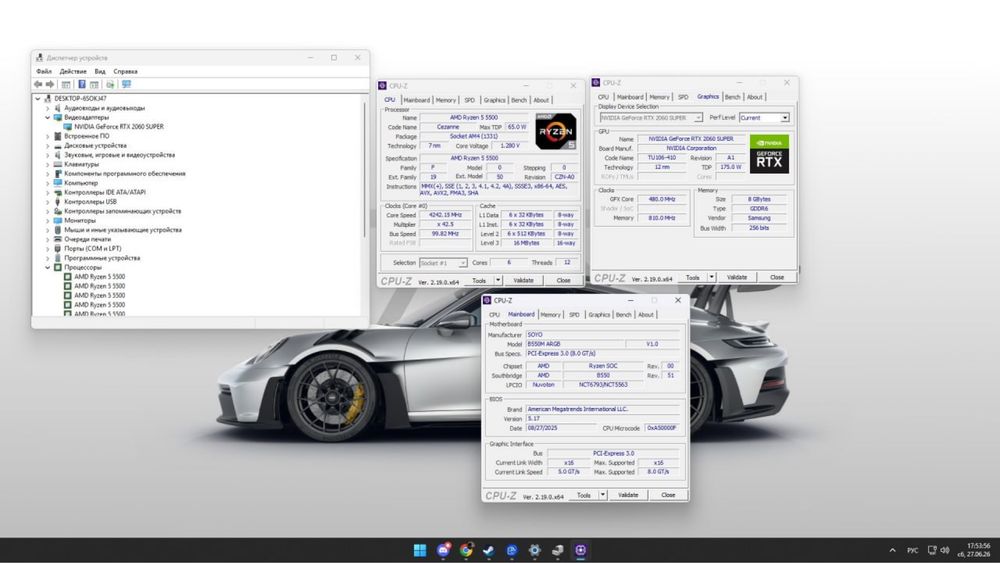Open the Действие menu

coord(73,71)
